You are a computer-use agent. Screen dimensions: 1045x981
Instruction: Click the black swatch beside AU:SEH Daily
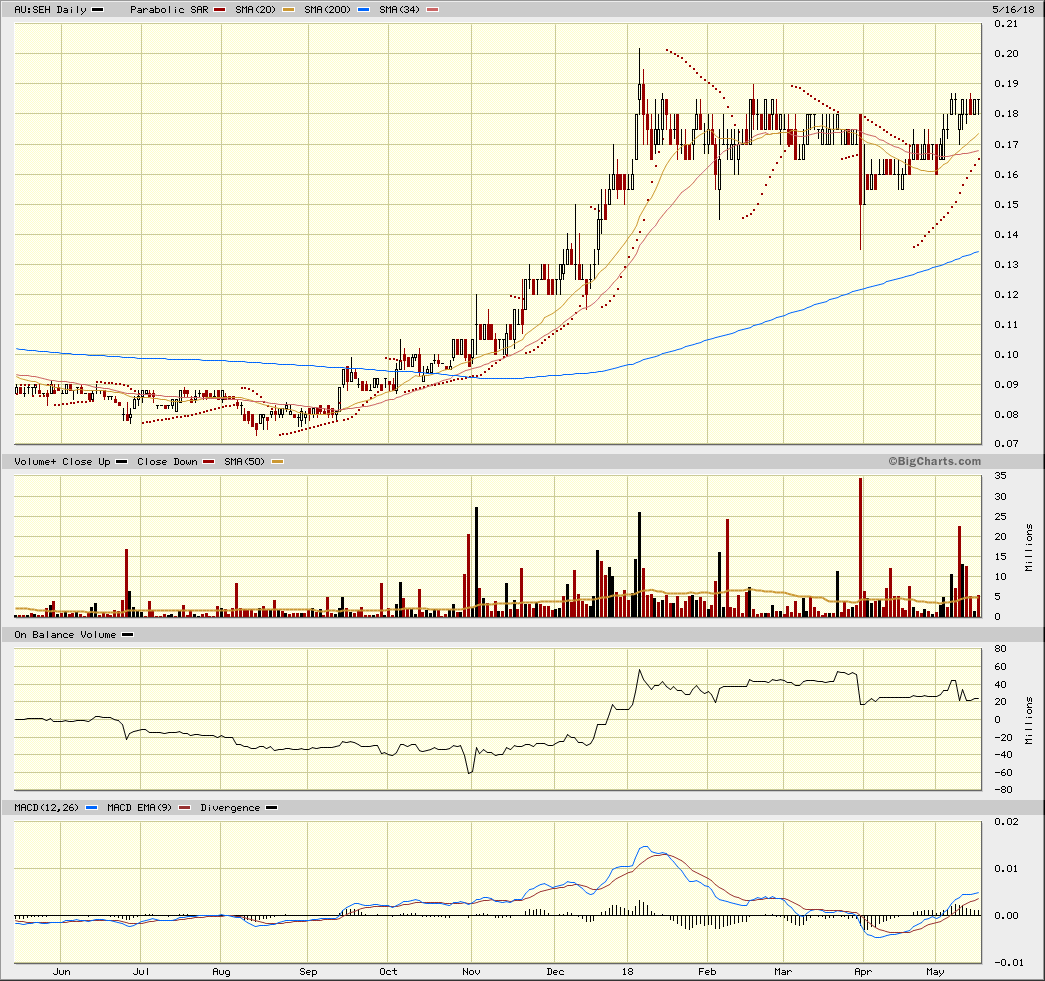click(97, 10)
